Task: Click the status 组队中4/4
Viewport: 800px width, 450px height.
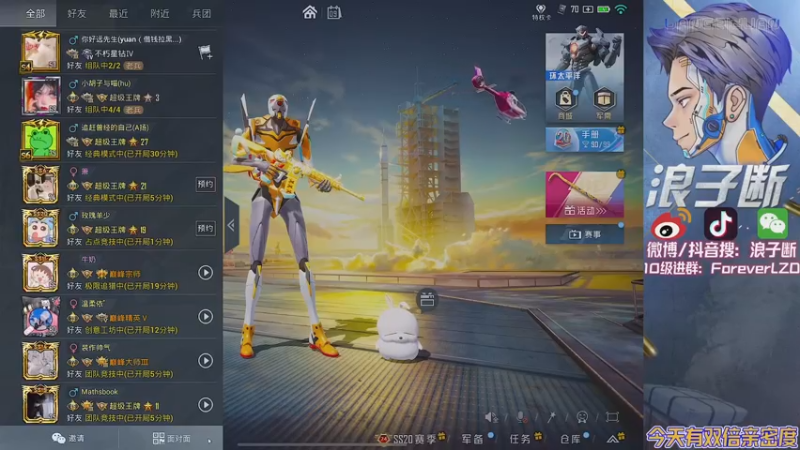Action: (102, 110)
